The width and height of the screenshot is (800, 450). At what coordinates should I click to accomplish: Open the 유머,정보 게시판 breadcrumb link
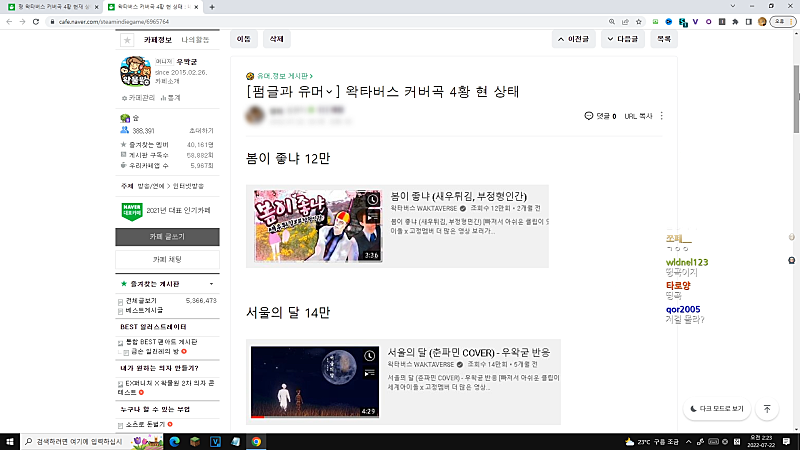285,76
